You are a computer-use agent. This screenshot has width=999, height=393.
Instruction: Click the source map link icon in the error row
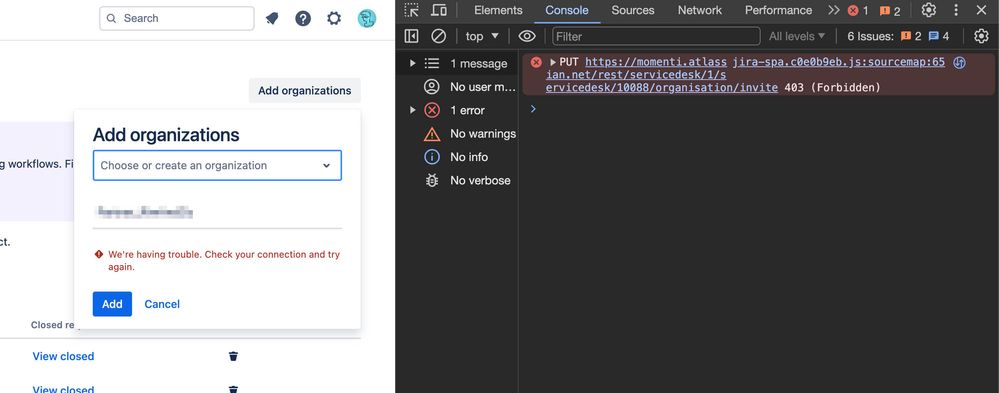(x=960, y=62)
